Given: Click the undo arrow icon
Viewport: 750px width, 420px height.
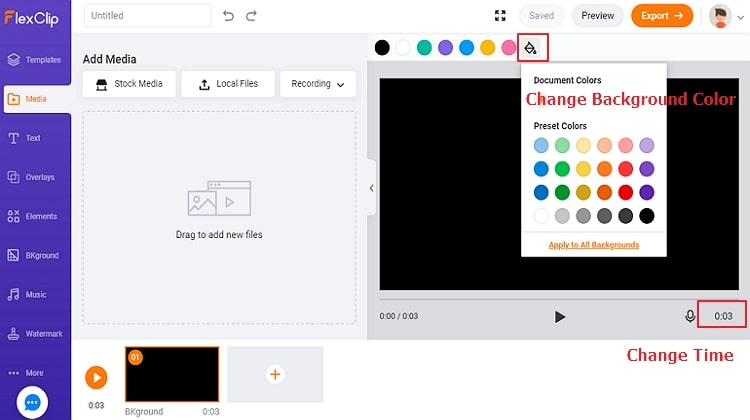Looking at the screenshot, I should [x=229, y=16].
